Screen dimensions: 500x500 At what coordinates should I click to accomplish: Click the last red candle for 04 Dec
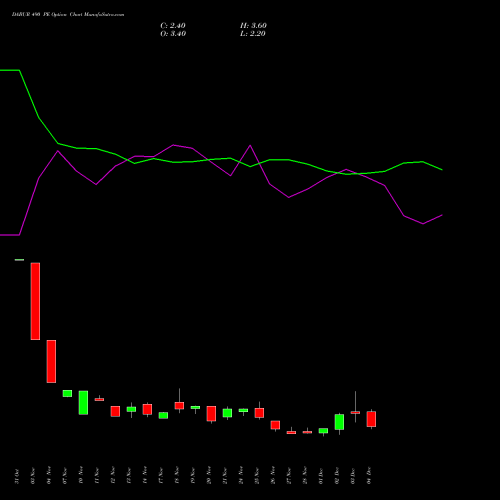click(371, 419)
